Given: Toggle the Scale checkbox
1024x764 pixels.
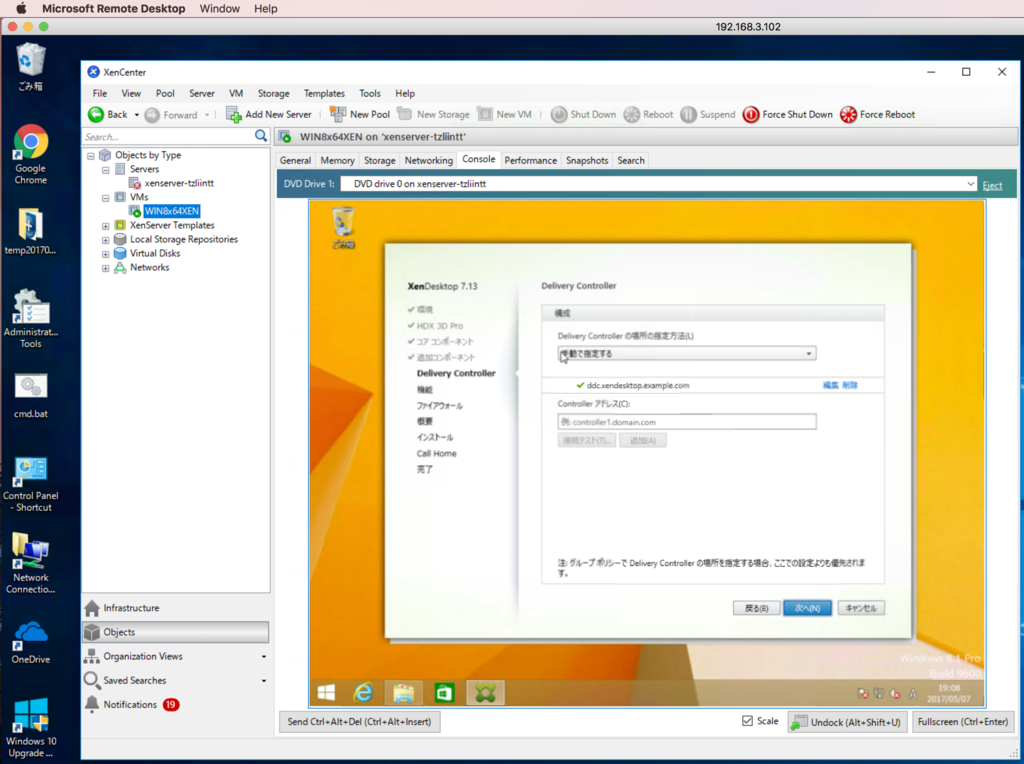Looking at the screenshot, I should pyautogui.click(x=747, y=721).
